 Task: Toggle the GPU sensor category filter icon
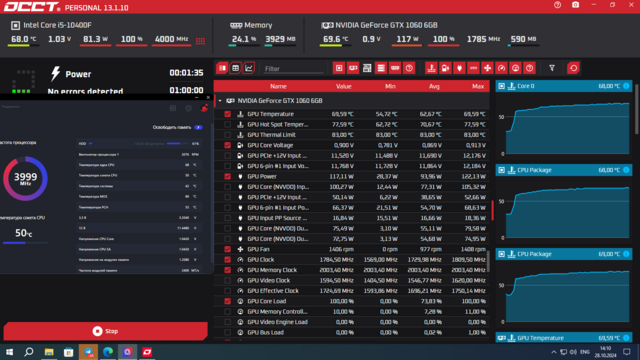pos(353,68)
